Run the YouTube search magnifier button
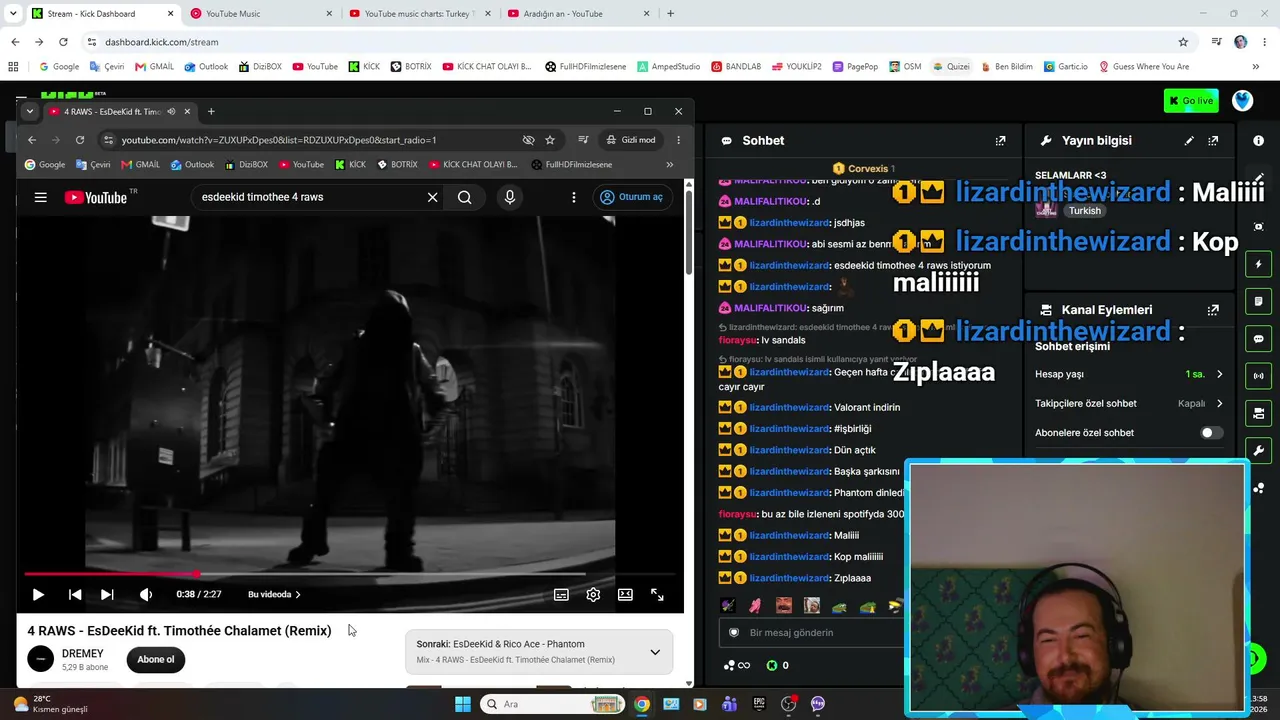 [x=465, y=197]
